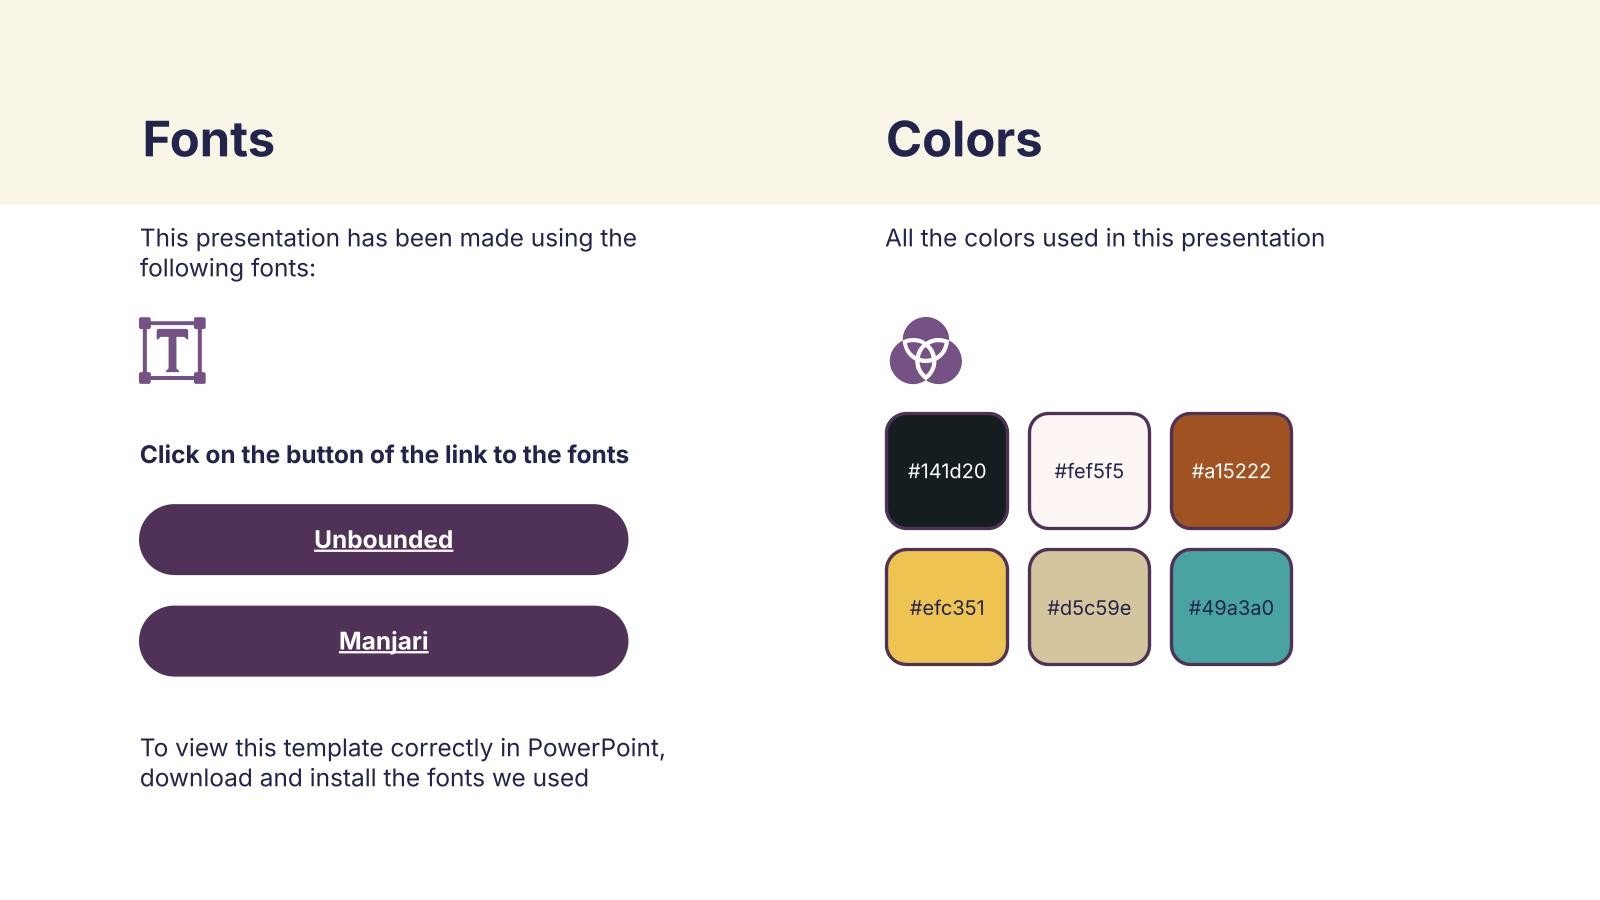Select the dark #141d20 color swatch
The image size is (1600, 900).
(x=946, y=470)
